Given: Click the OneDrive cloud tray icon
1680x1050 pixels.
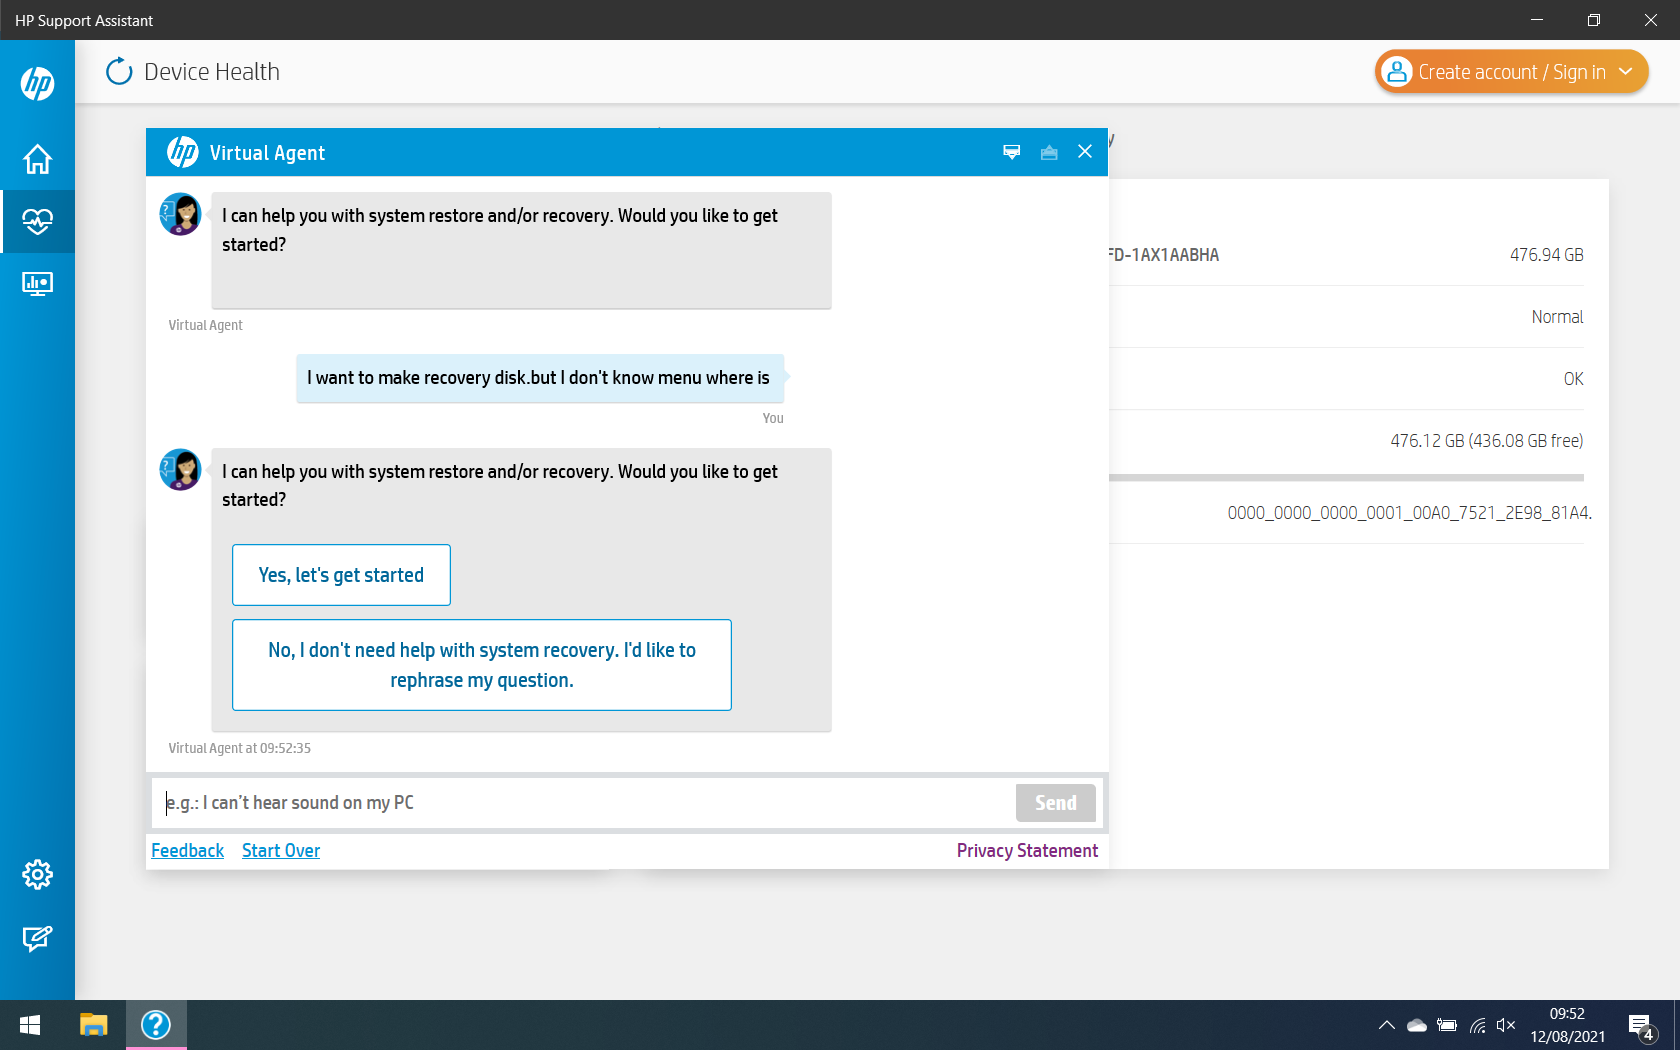Looking at the screenshot, I should click(x=1416, y=1025).
